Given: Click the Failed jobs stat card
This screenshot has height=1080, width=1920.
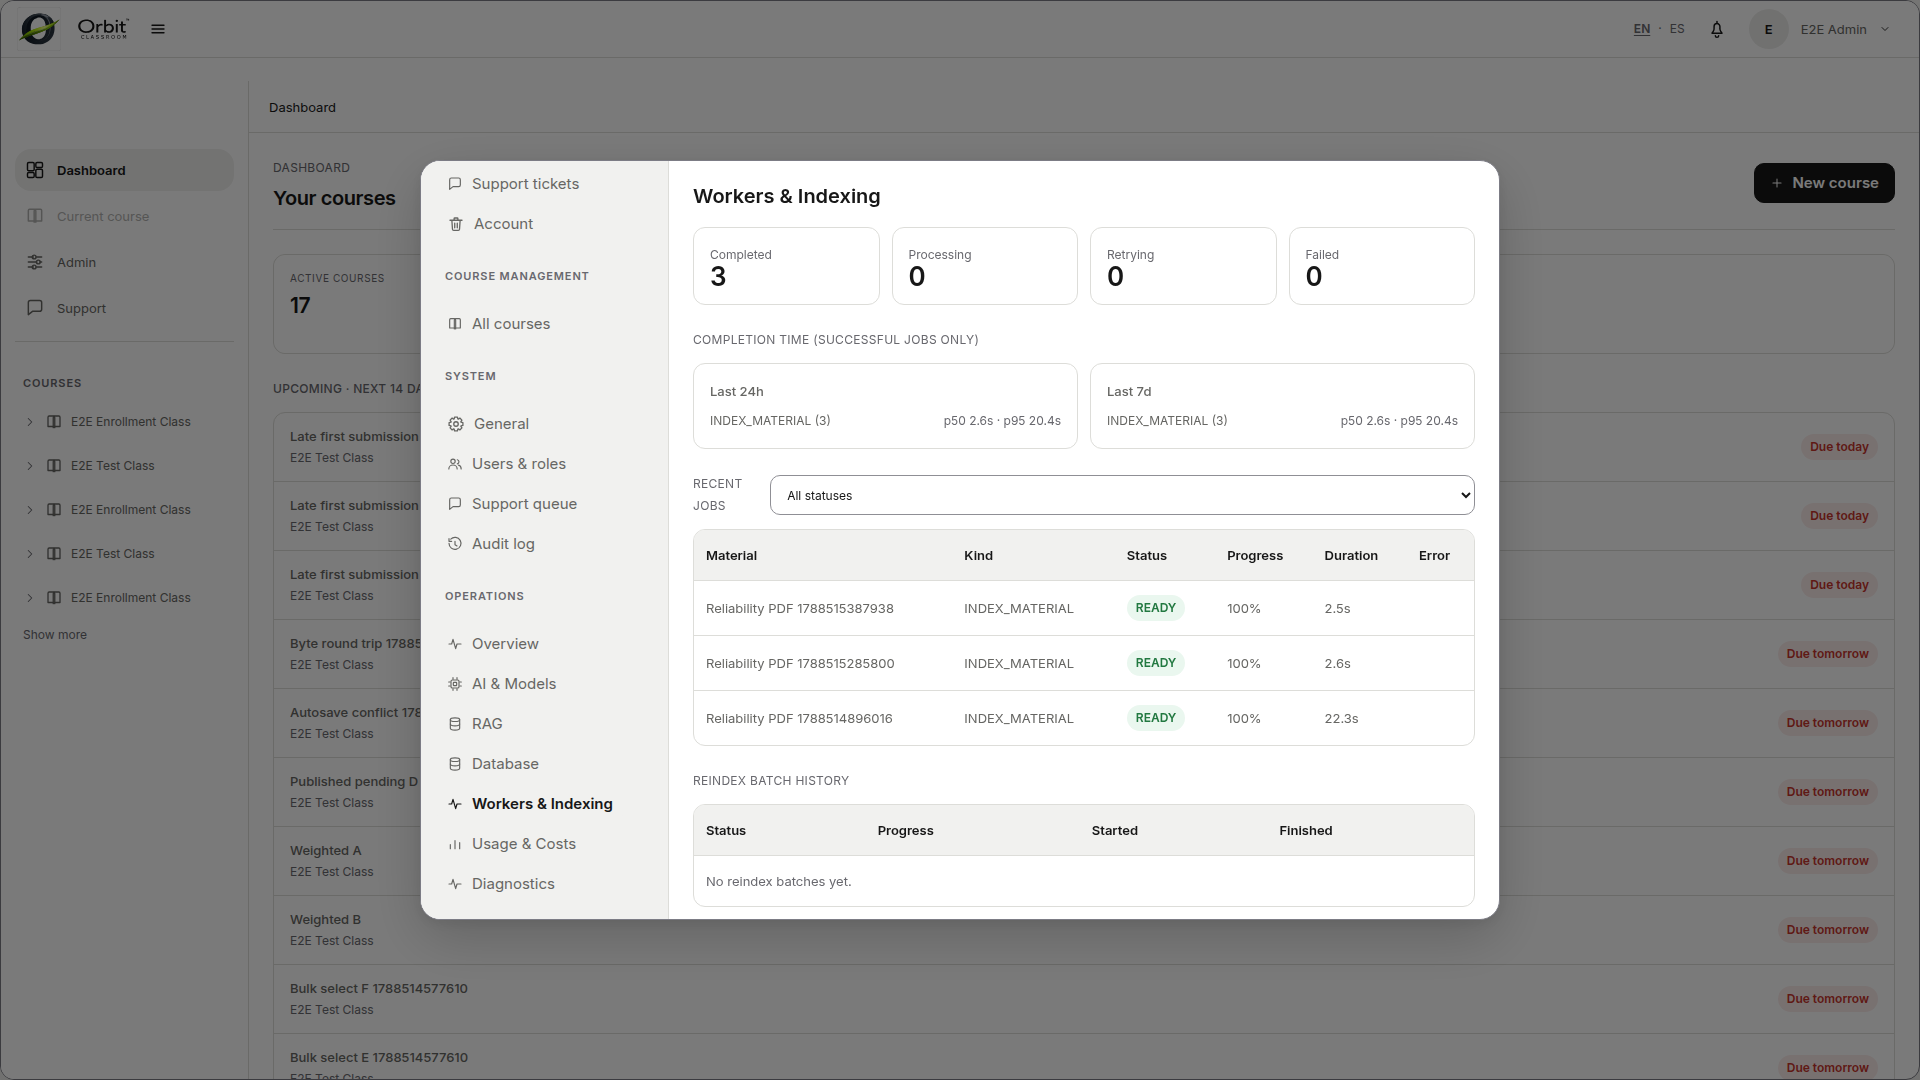Looking at the screenshot, I should coord(1381,266).
